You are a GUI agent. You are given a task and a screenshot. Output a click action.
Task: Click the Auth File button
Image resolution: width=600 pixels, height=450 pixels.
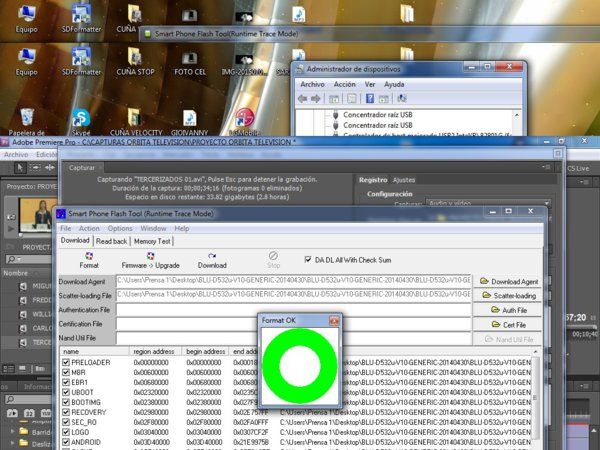click(509, 310)
